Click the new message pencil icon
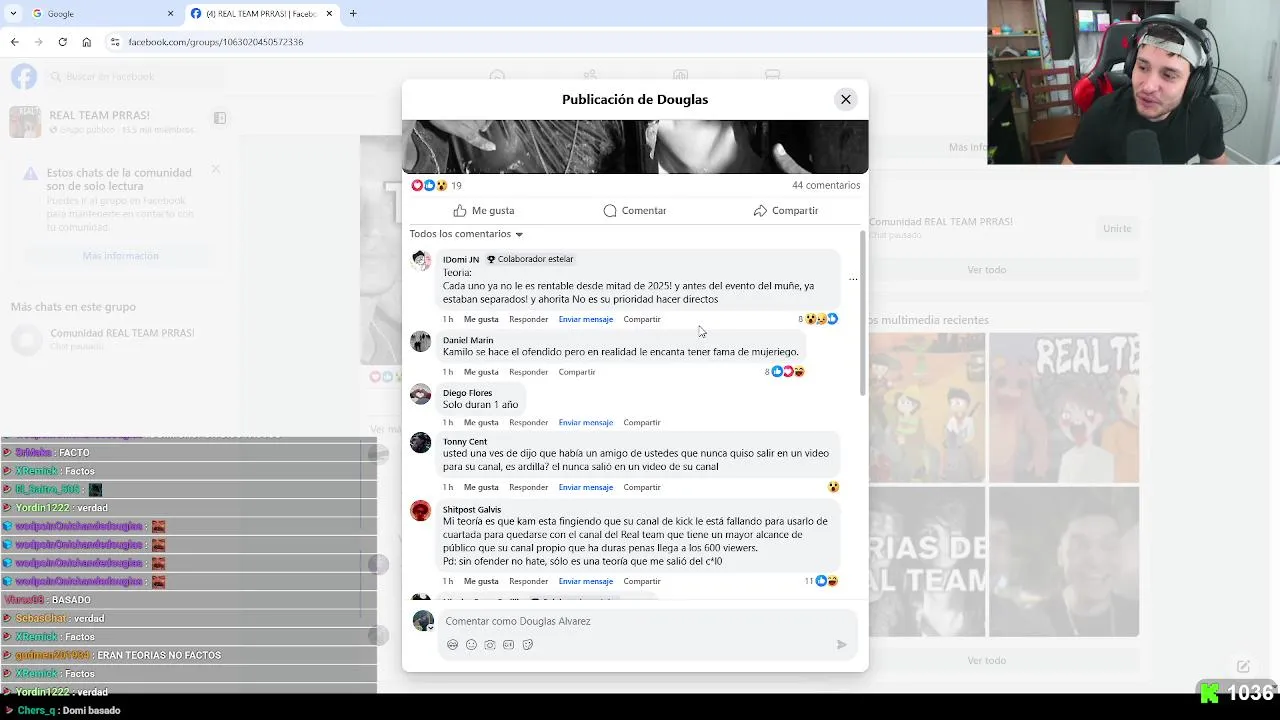Viewport: 1280px width, 720px height. pos(1243,666)
